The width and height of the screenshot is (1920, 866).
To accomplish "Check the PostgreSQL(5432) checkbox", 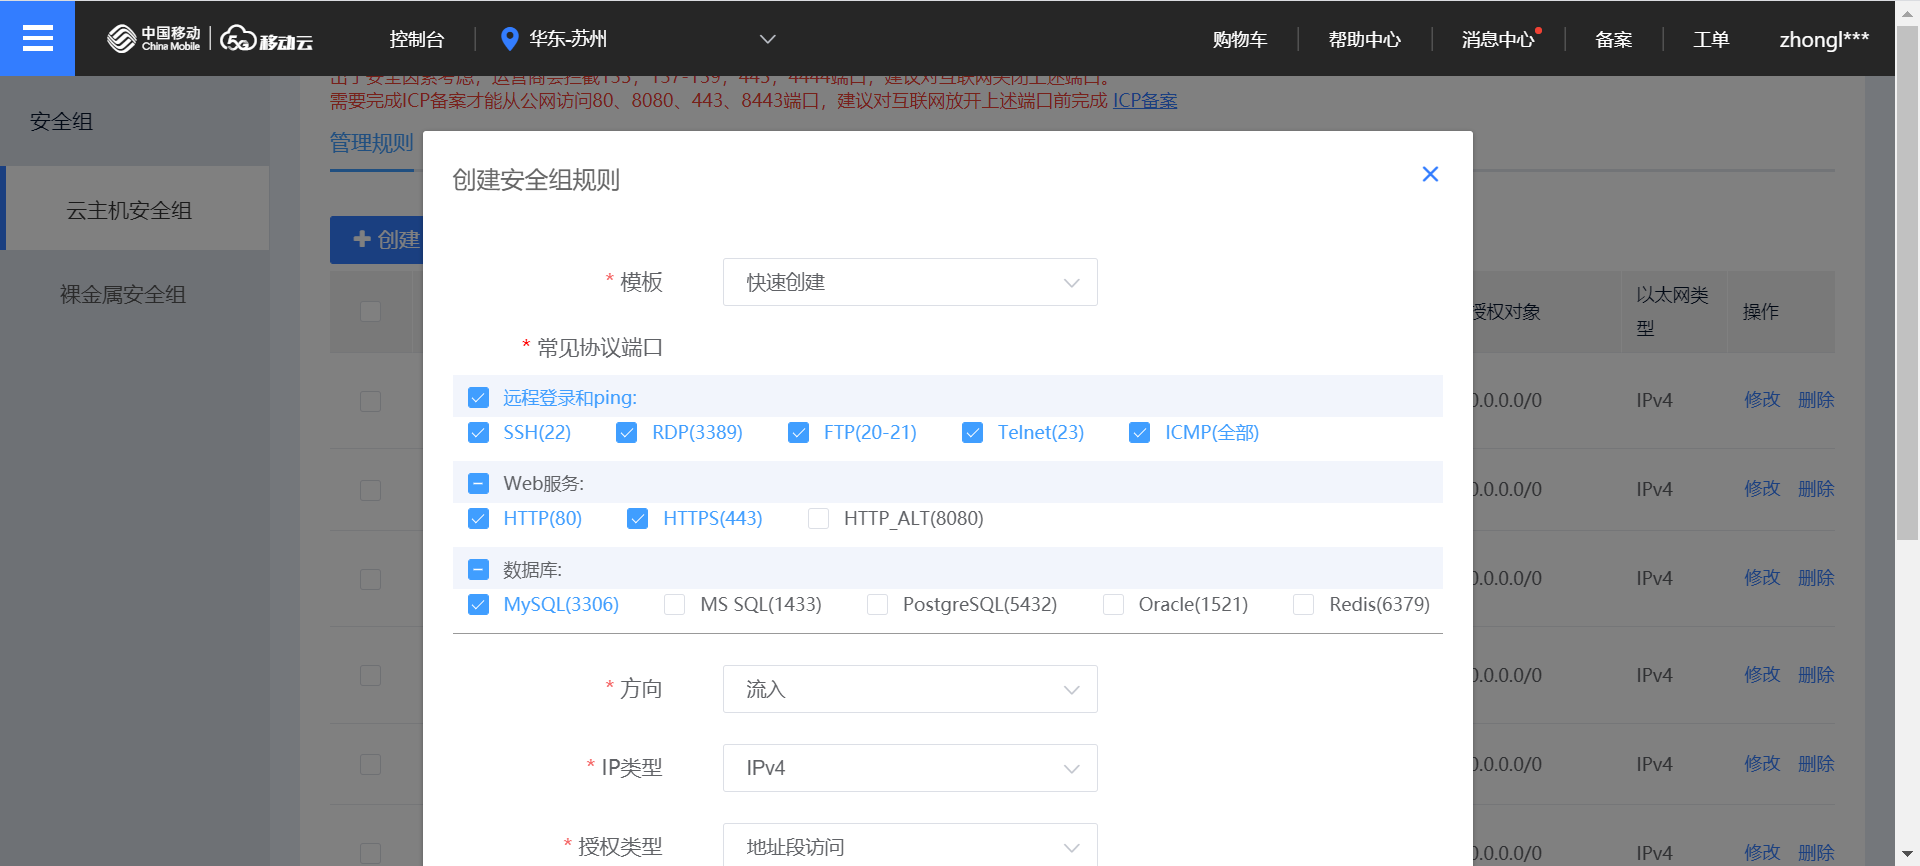I will point(877,604).
